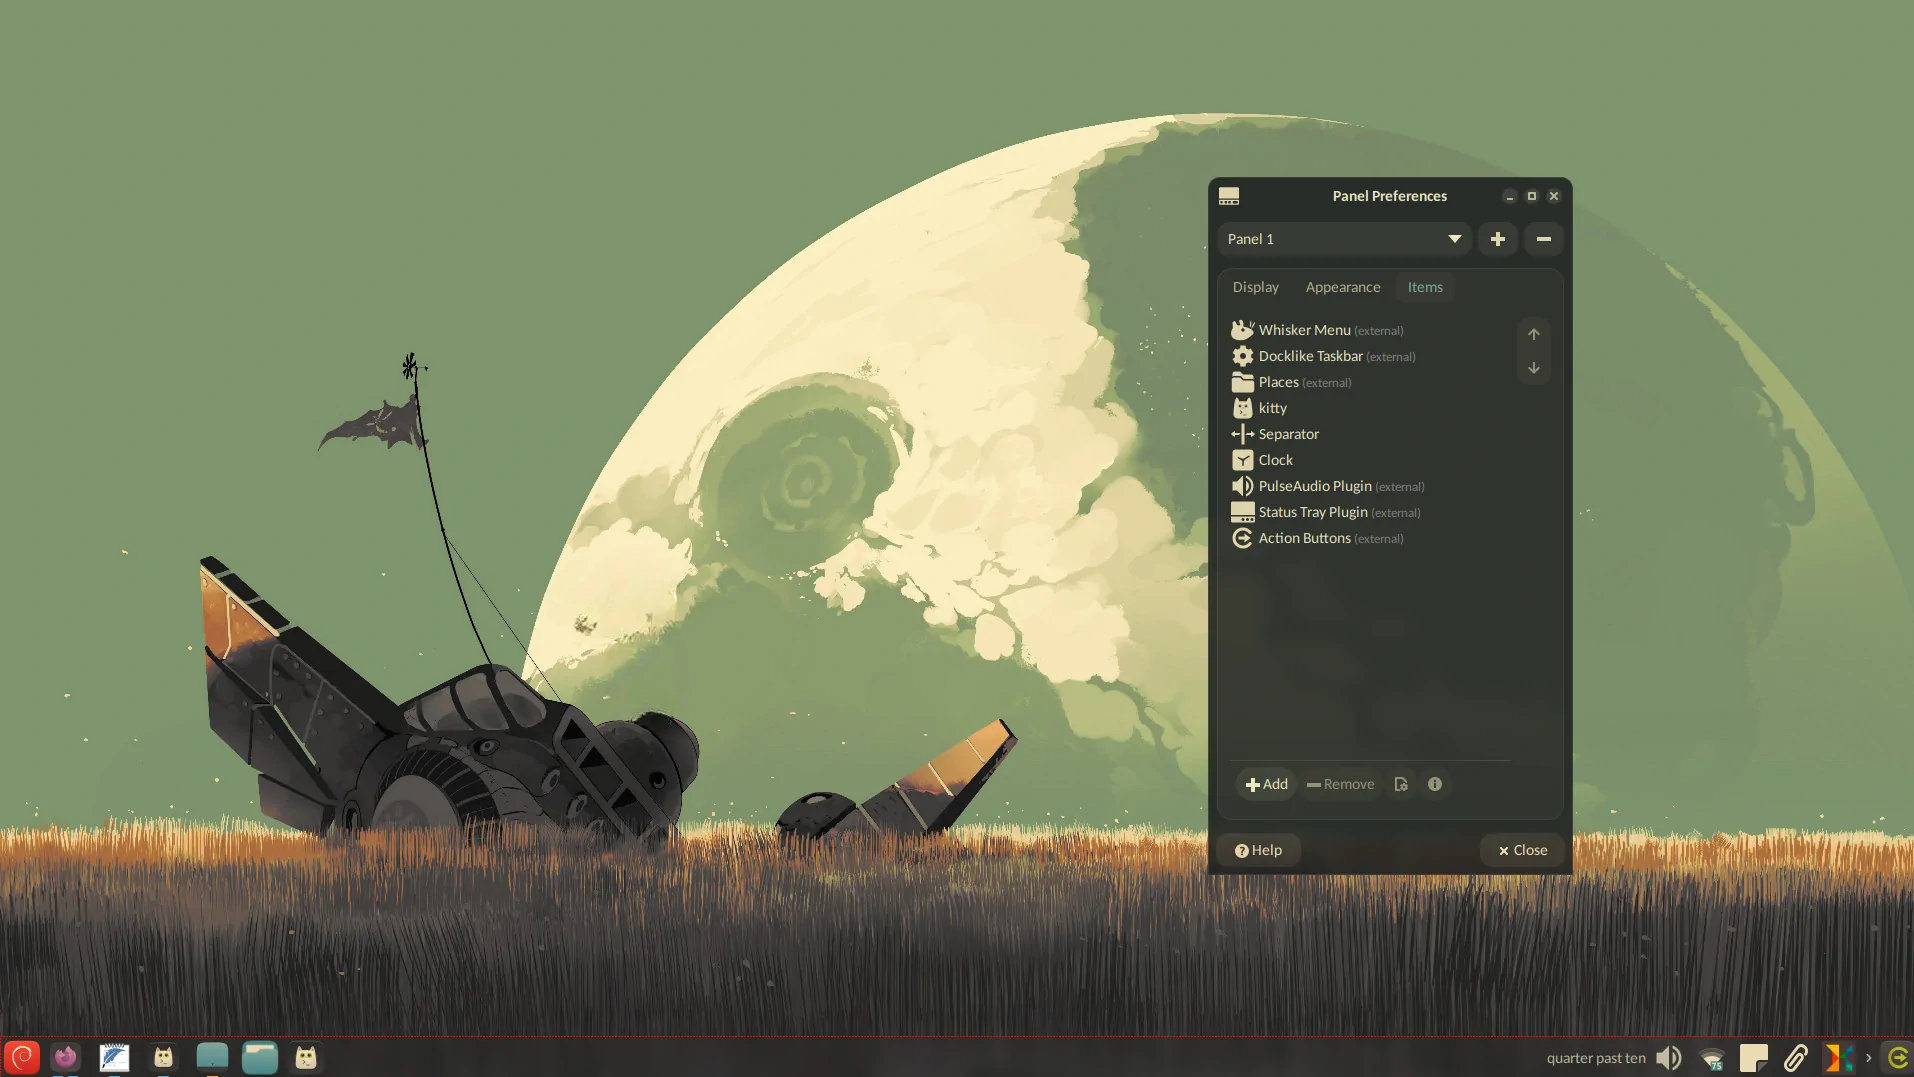This screenshot has height=1077, width=1914.
Task: Click the Wi-Fi signal icon showing 75
Action: 1711,1058
